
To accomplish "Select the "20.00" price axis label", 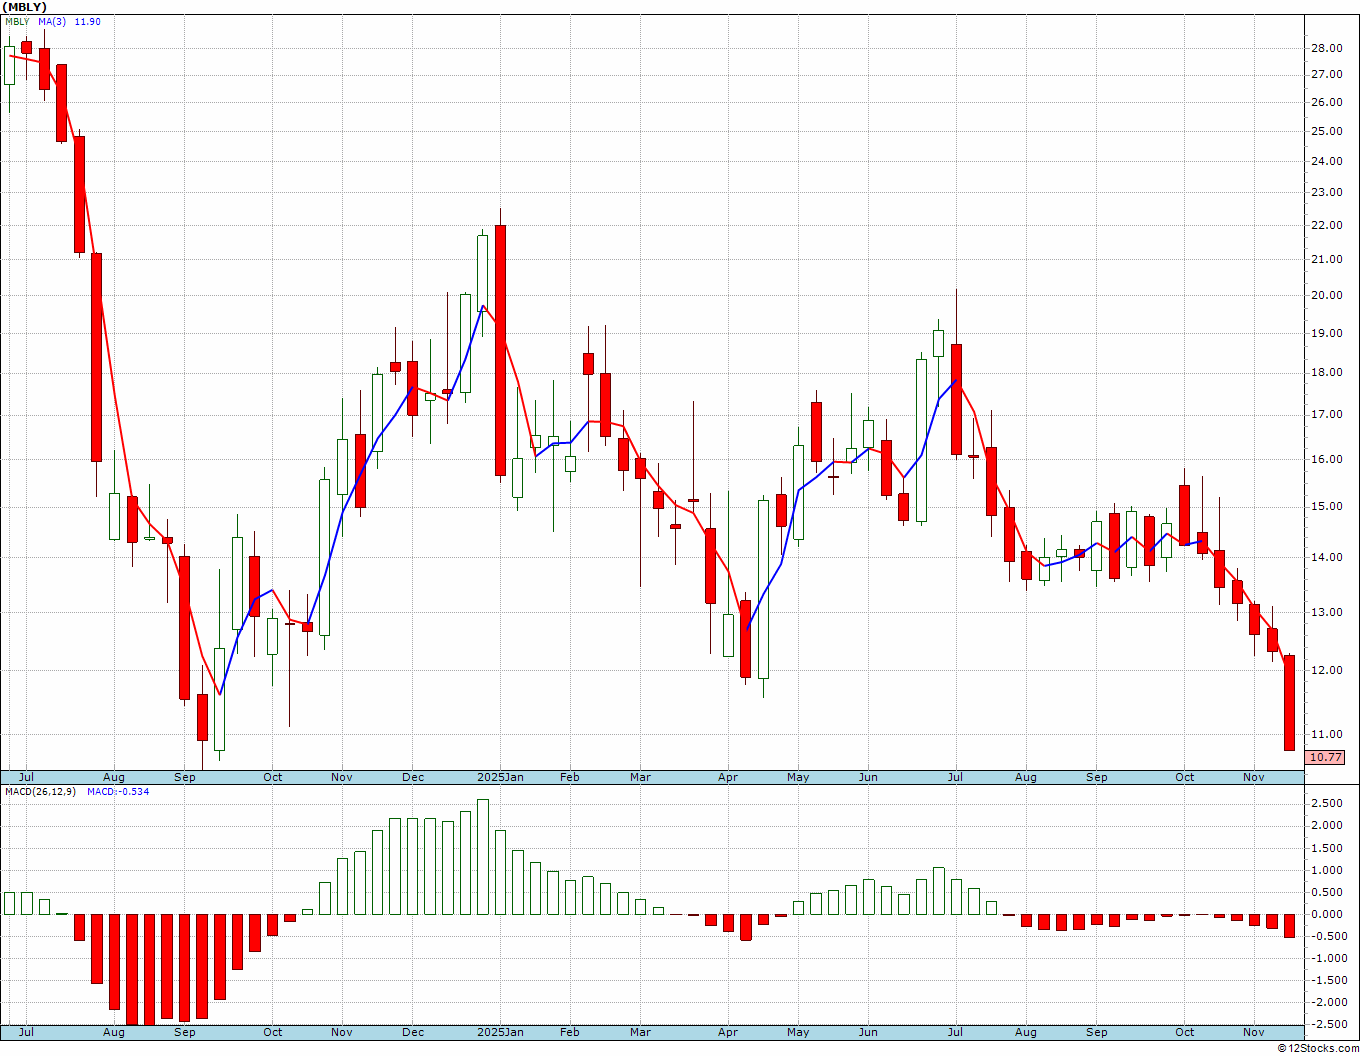I will [x=1327, y=295].
